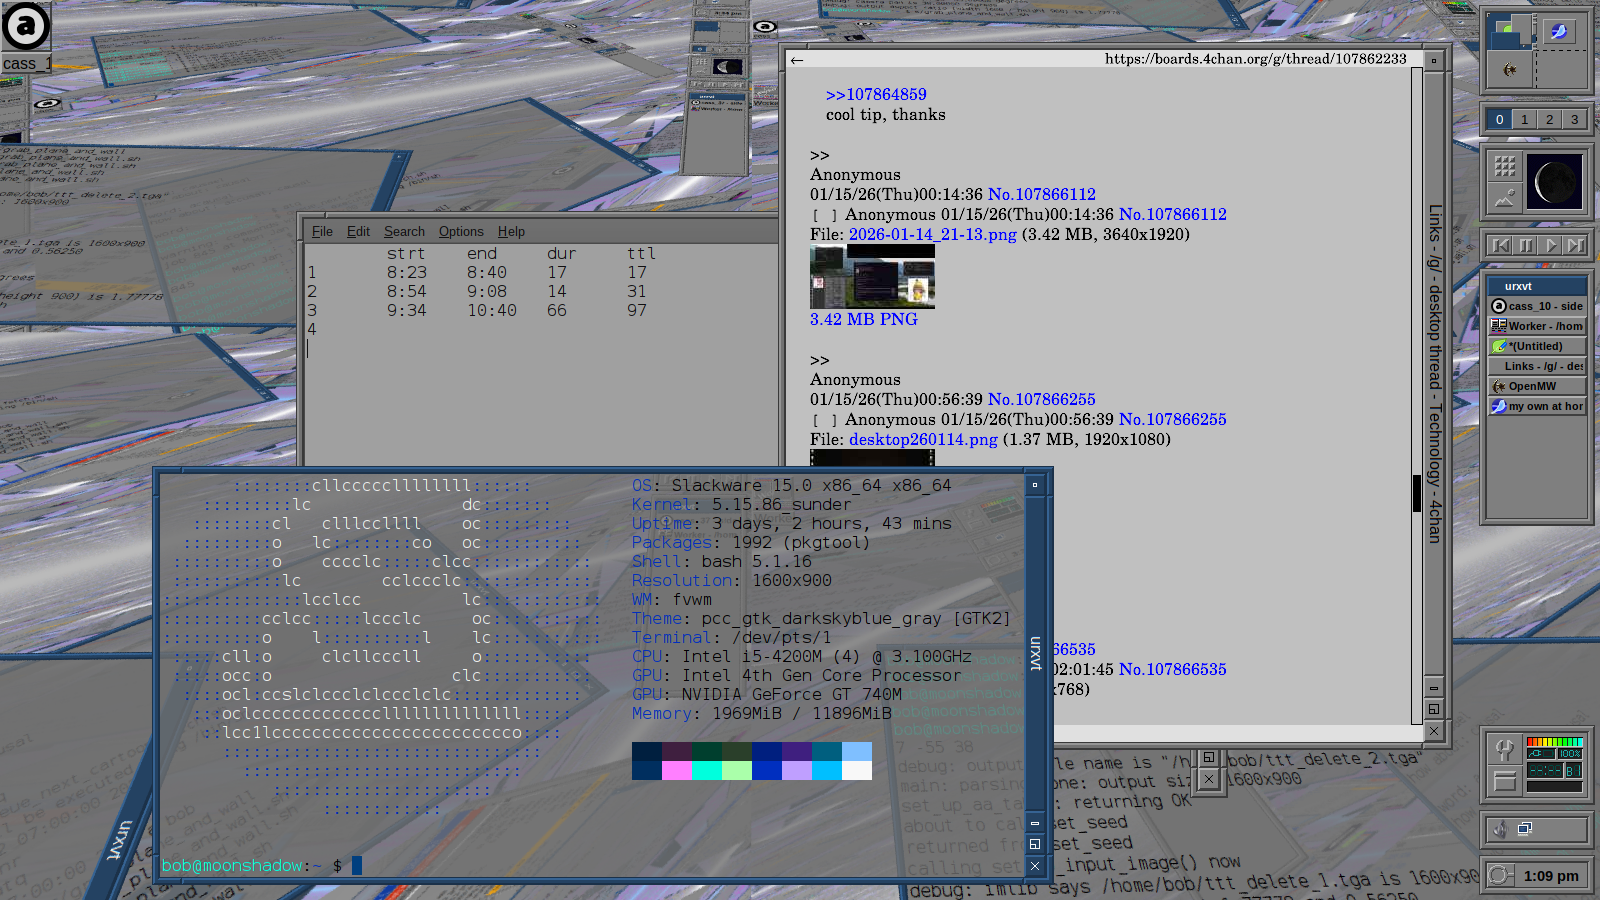Viewport: 1600px width, 900px height.
Task: Open the Search menu in editor
Action: coord(404,232)
